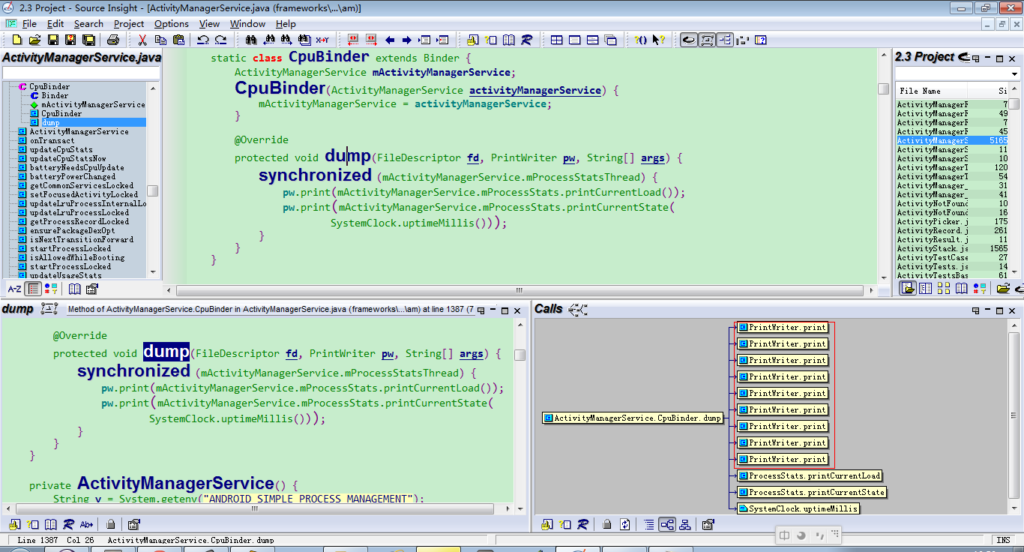1024x552 pixels.
Task: Click lock icon in dump context toolbar
Action: coord(110,525)
